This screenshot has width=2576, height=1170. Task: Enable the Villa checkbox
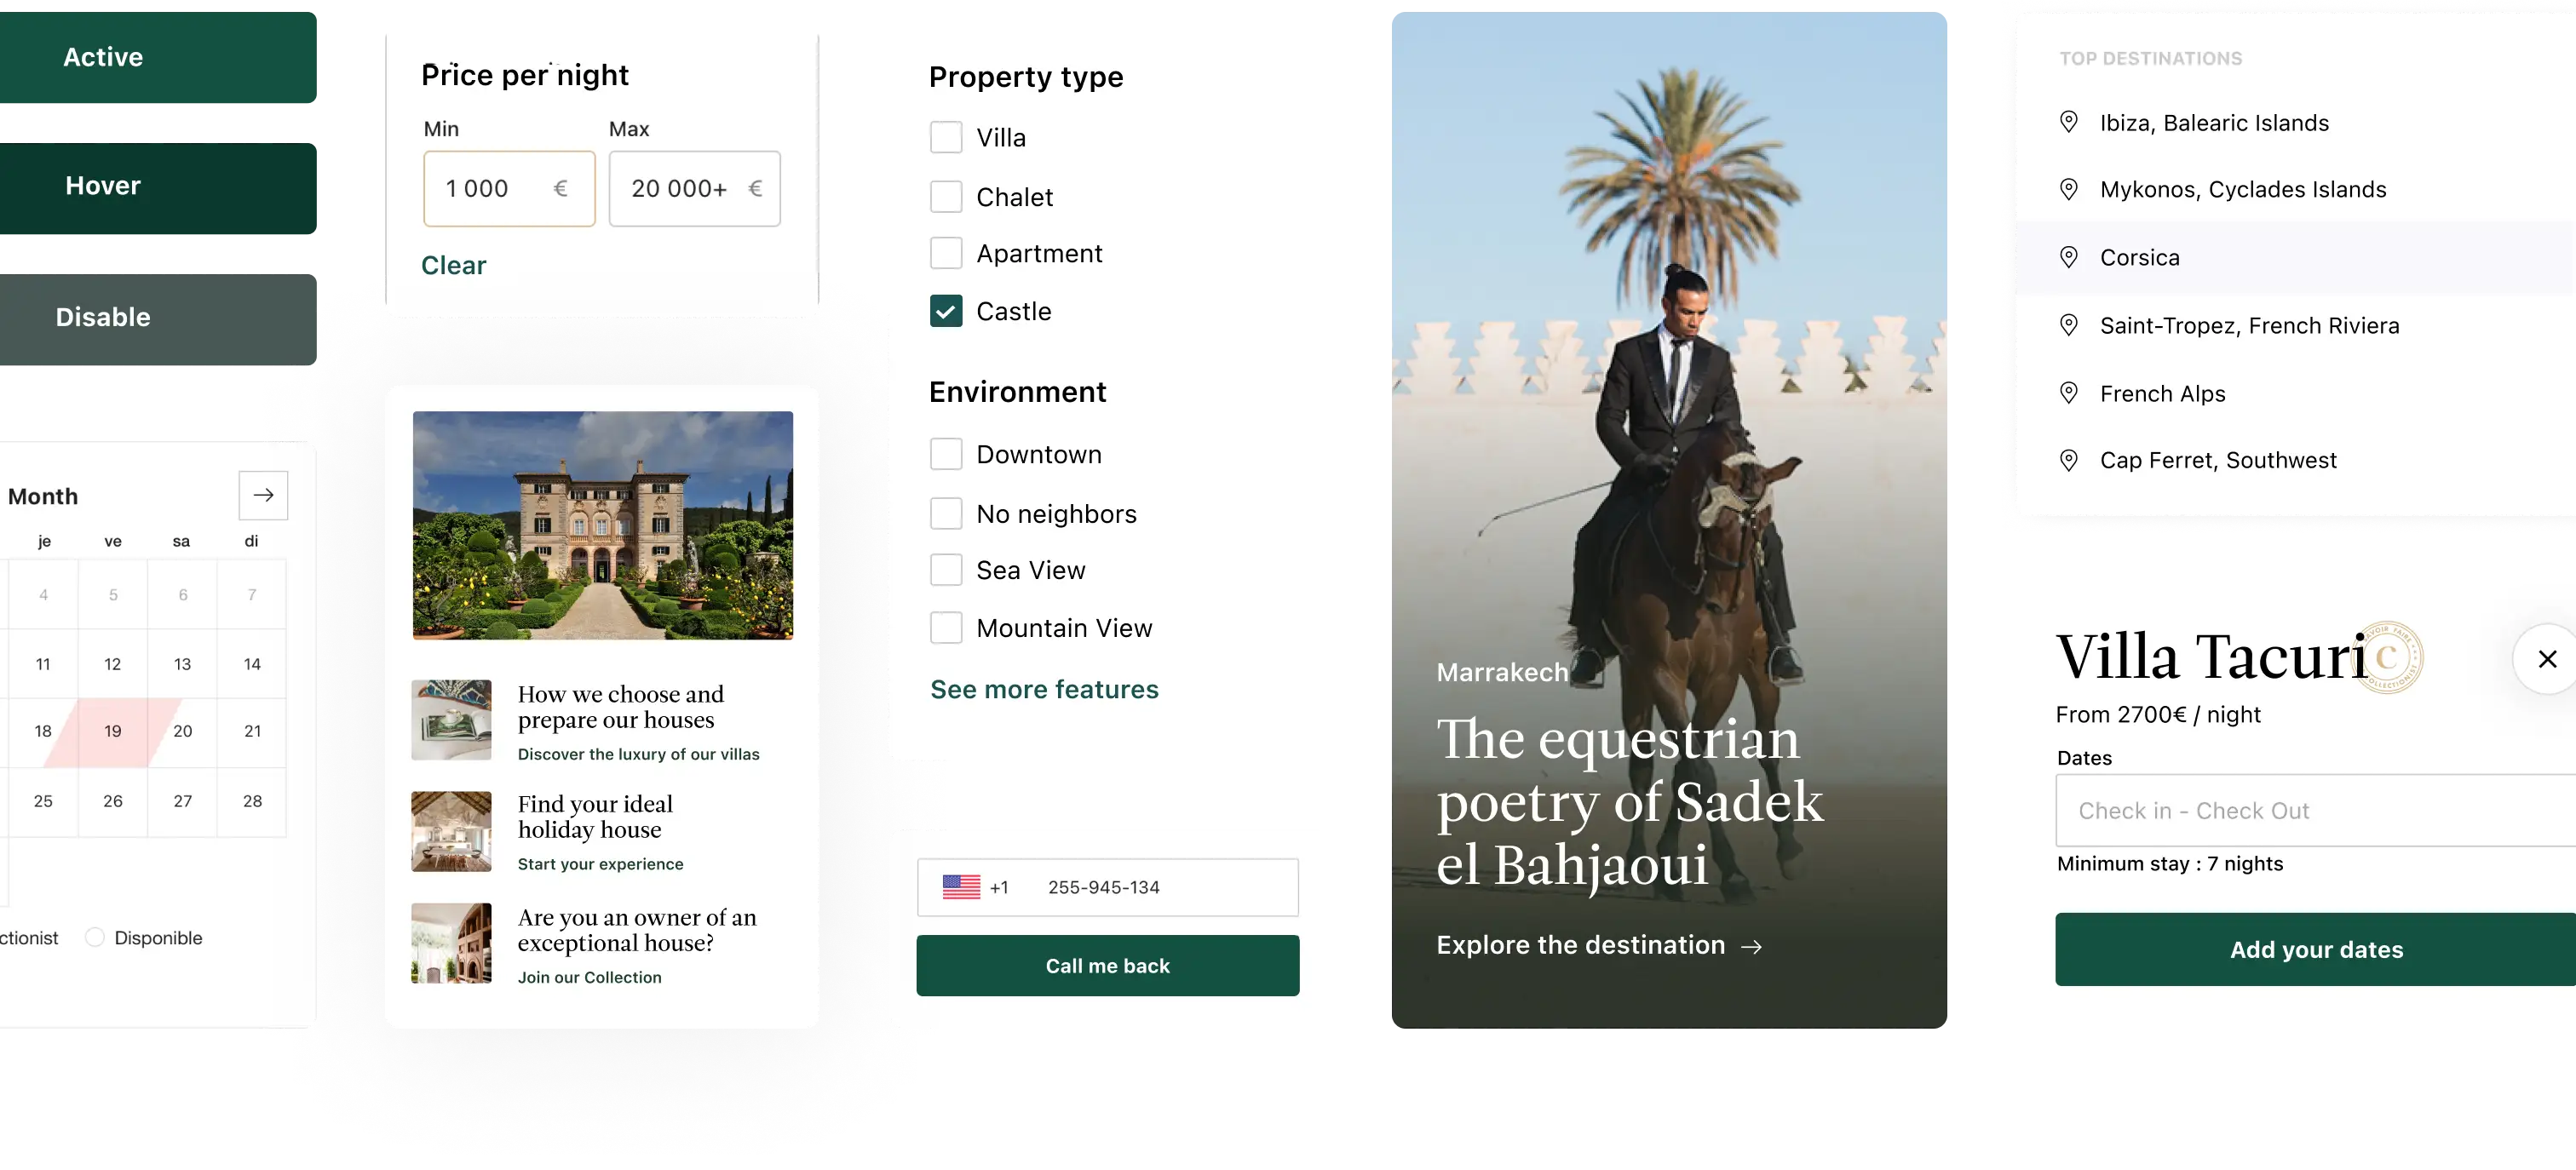pyautogui.click(x=946, y=137)
